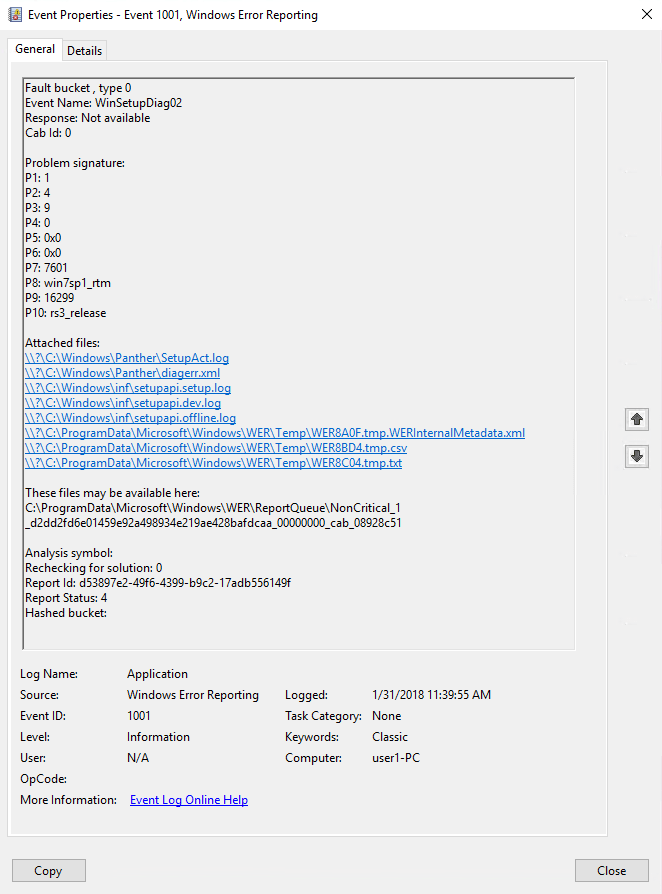Screen dimensions: 662x894
Task: Open the setupapi.offline.log file link
Action: tap(131, 418)
